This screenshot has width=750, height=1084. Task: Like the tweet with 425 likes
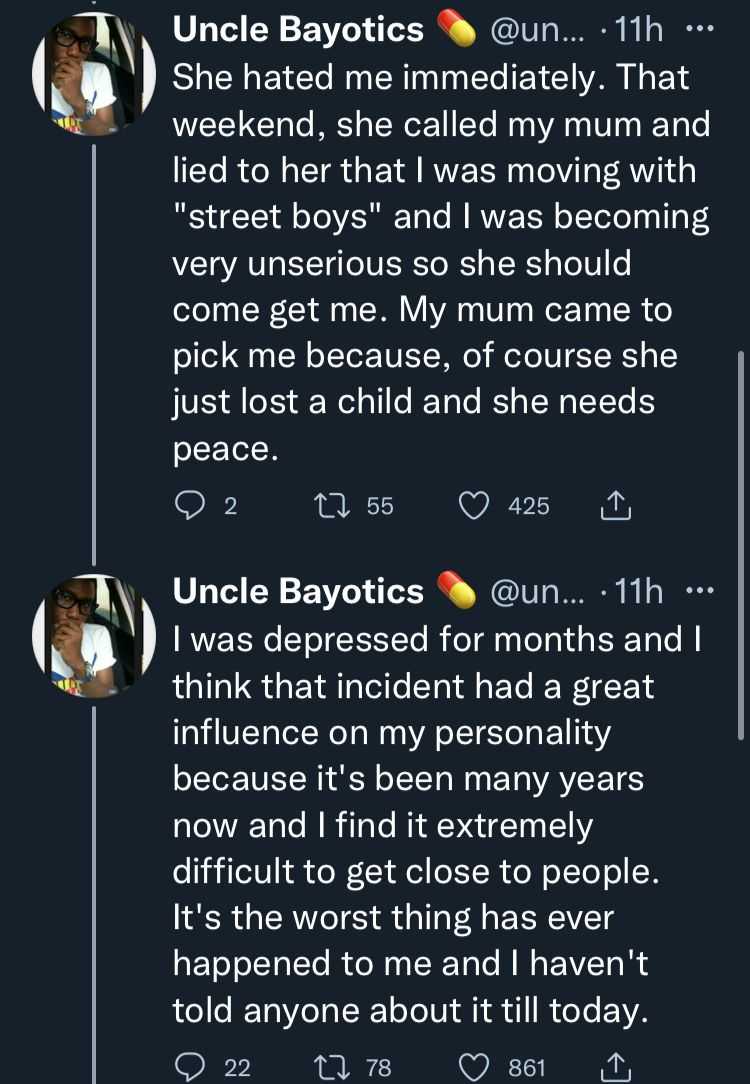[x=473, y=507]
